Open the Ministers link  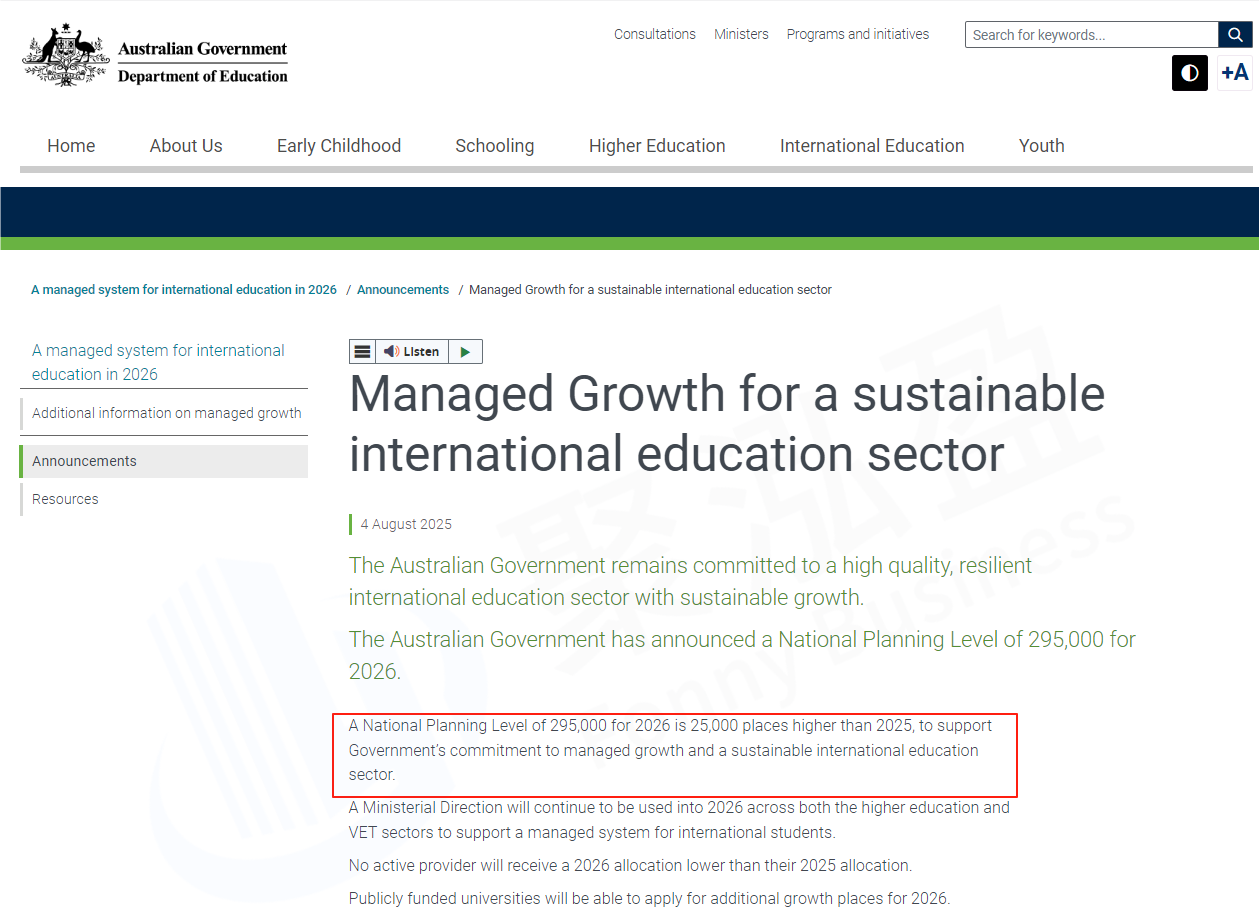coord(741,34)
